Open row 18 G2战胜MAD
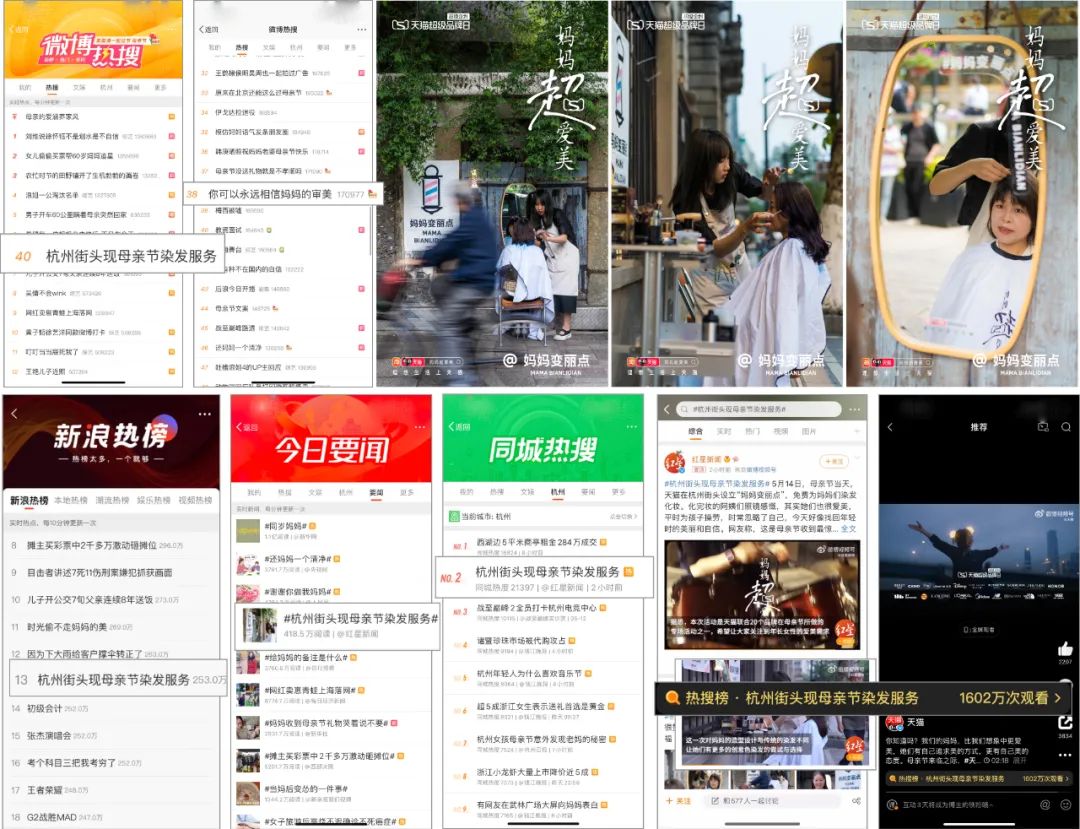 [112, 817]
